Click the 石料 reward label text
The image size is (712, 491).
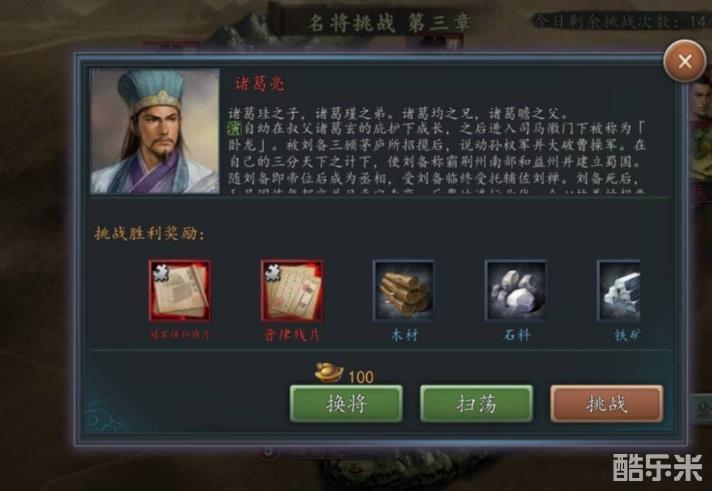click(x=516, y=336)
